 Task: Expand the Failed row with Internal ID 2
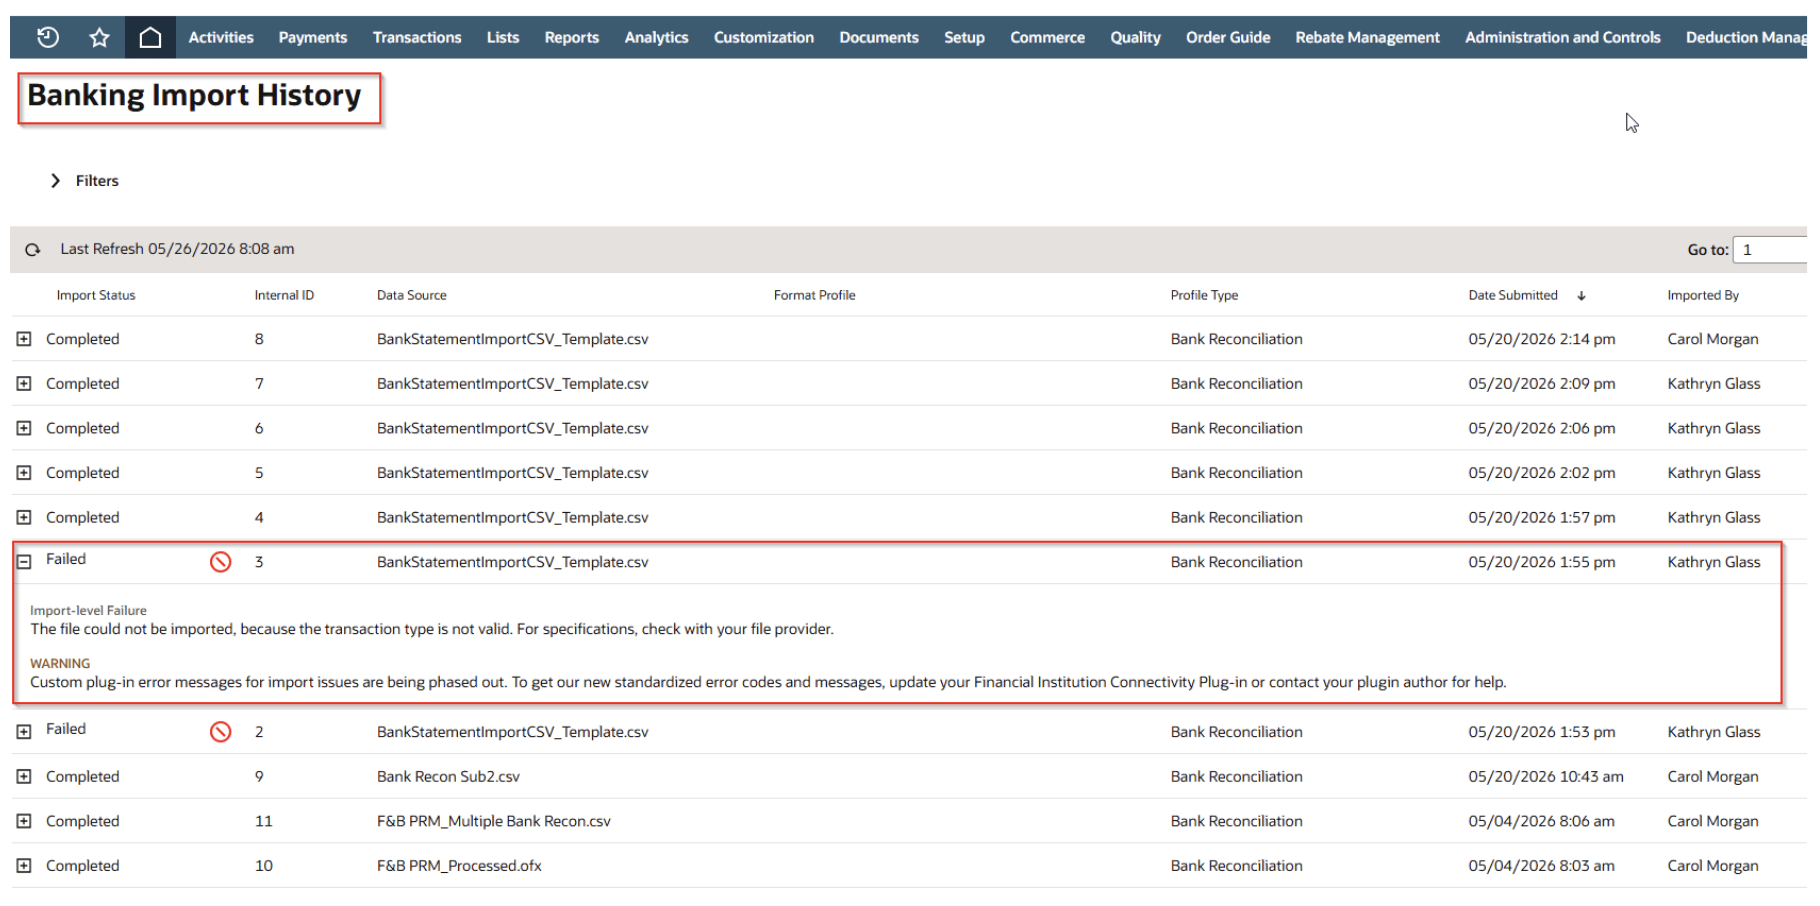pyautogui.click(x=24, y=732)
